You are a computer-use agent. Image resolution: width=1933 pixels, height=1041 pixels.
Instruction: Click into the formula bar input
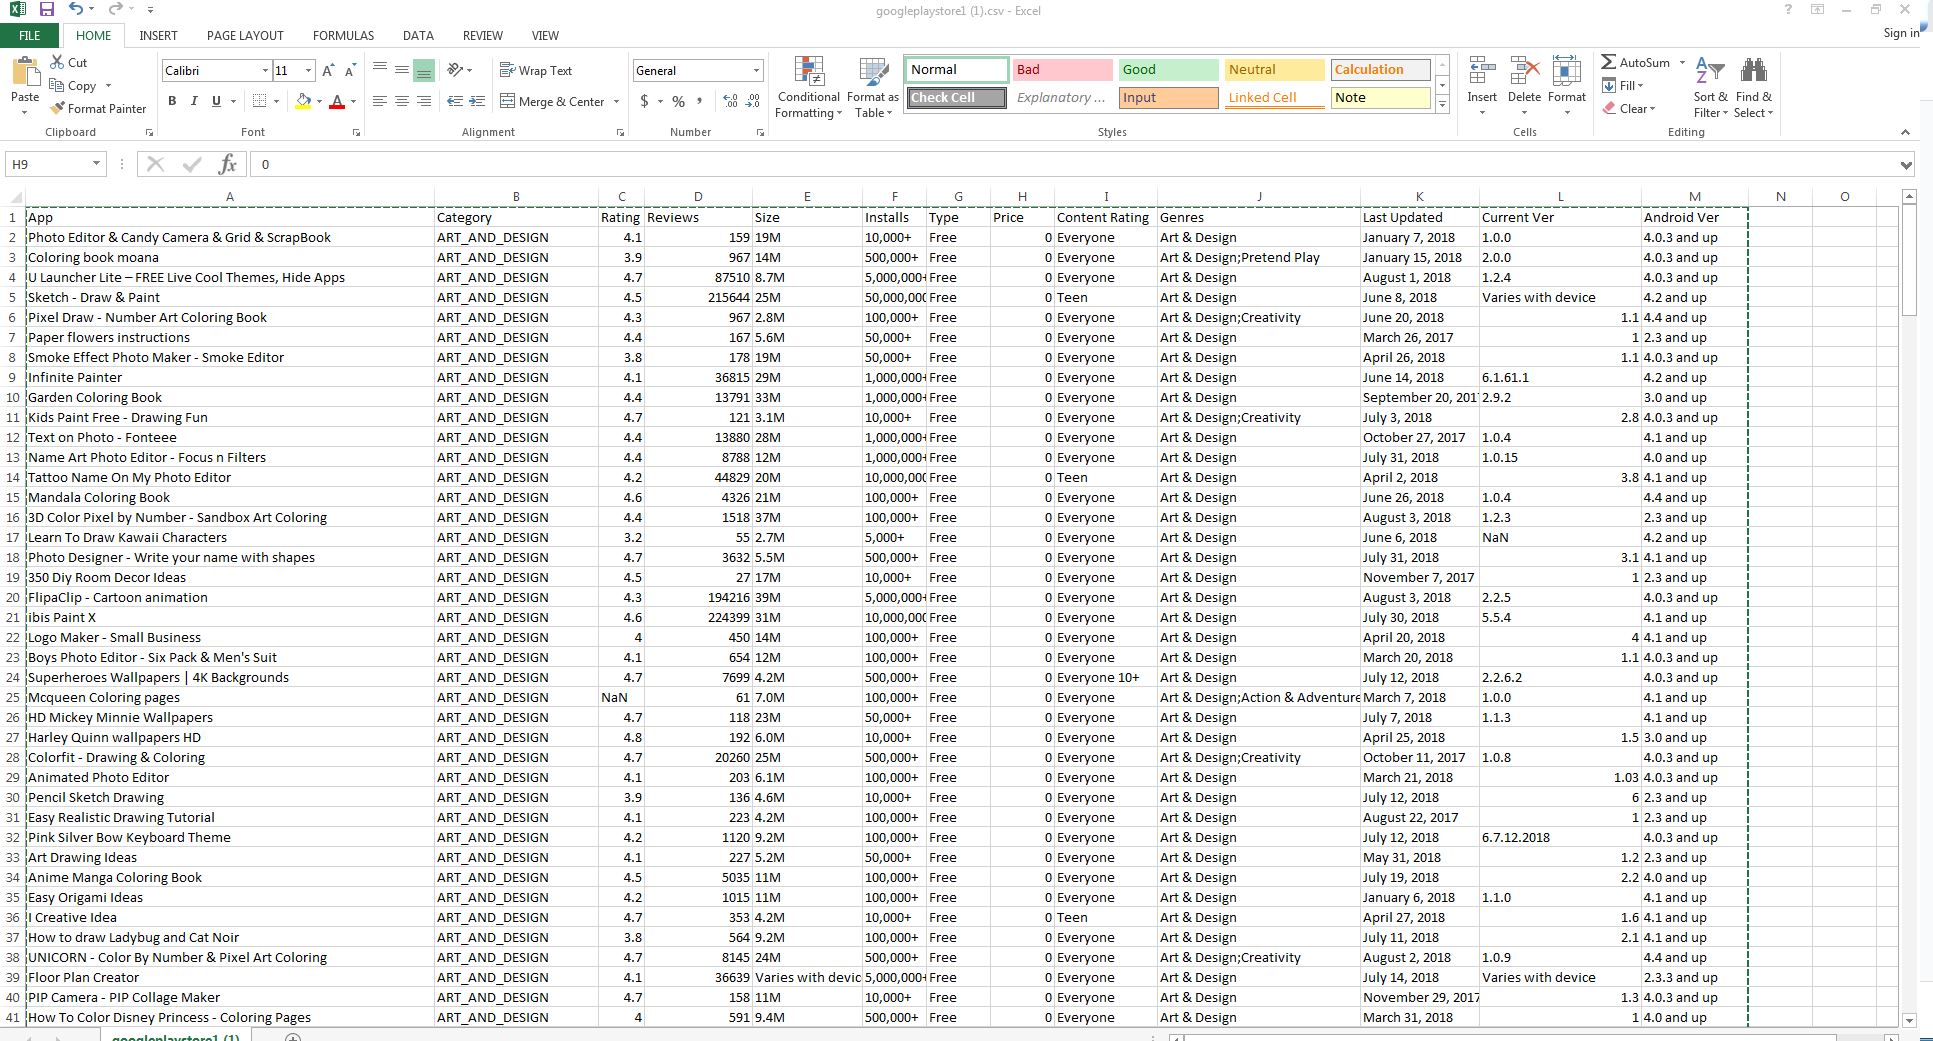point(1075,164)
